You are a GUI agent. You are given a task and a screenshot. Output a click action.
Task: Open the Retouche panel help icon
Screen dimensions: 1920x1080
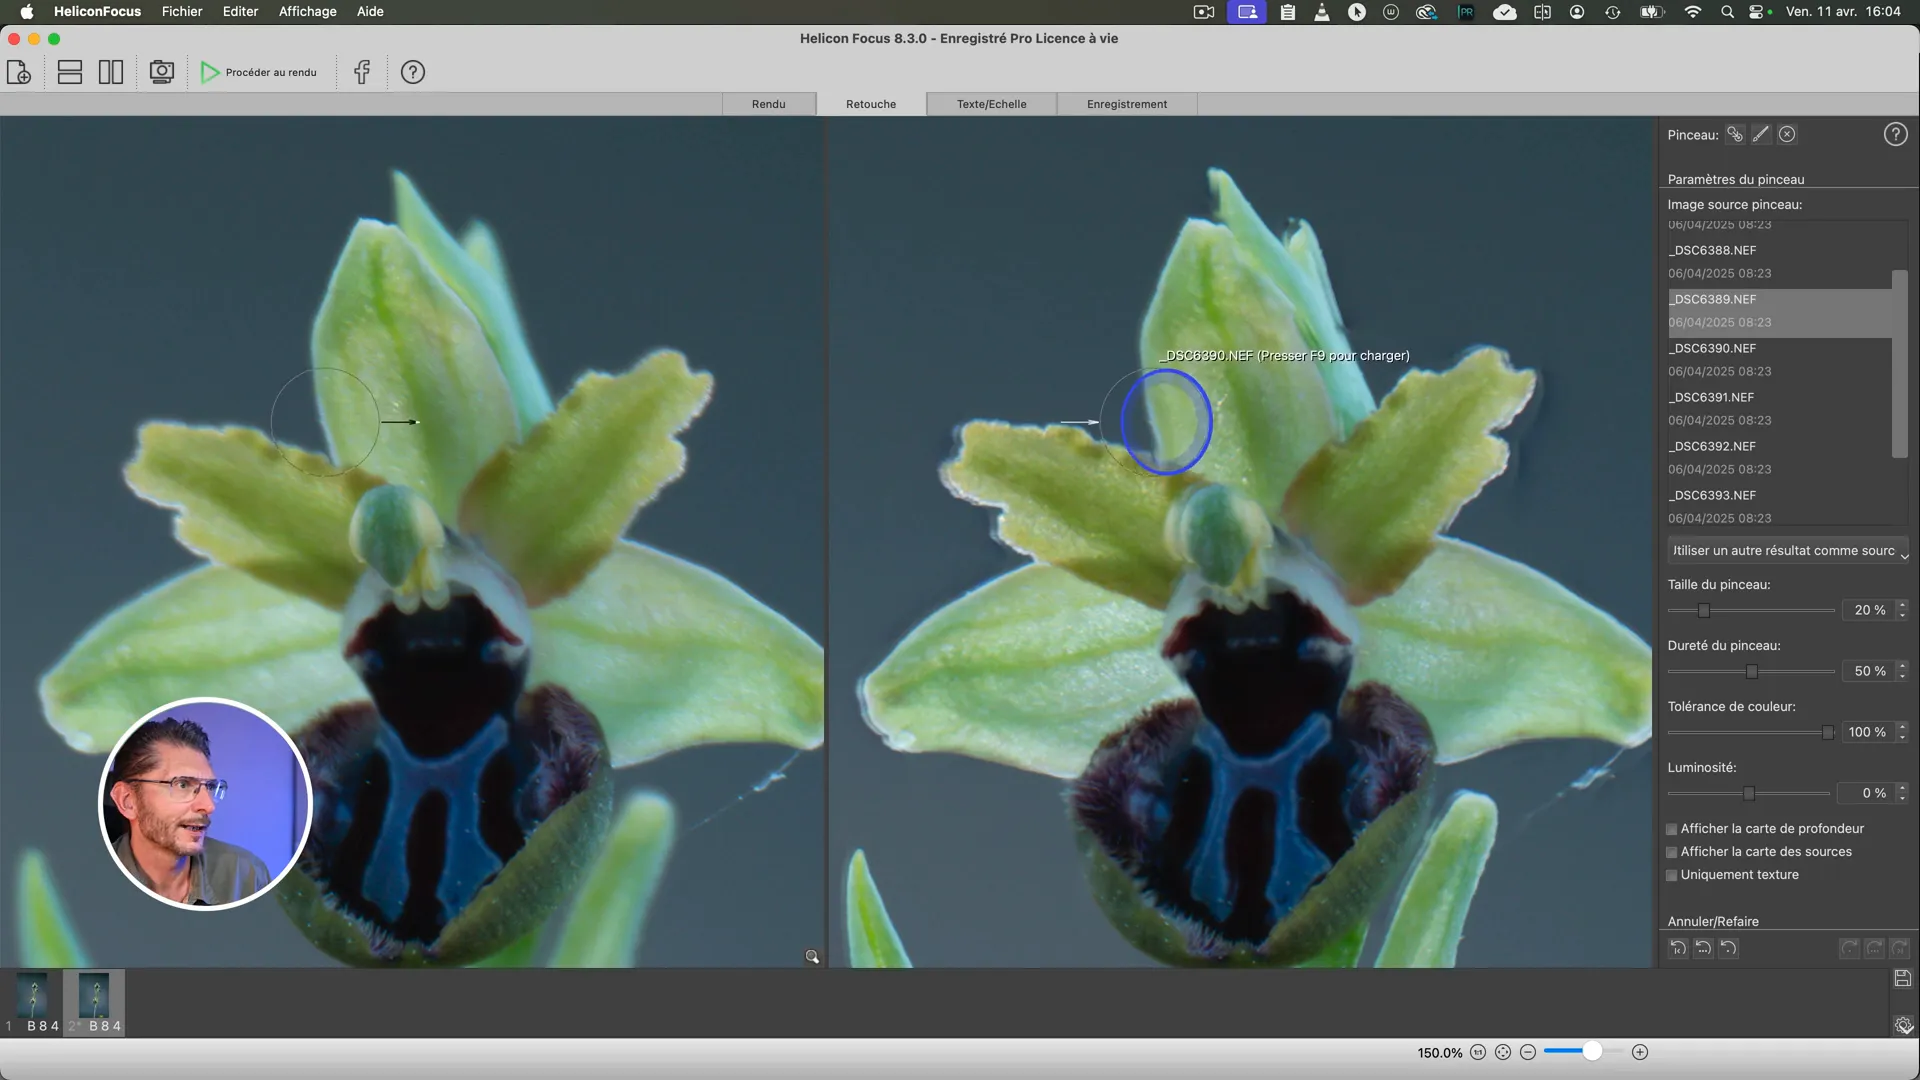[1895, 134]
